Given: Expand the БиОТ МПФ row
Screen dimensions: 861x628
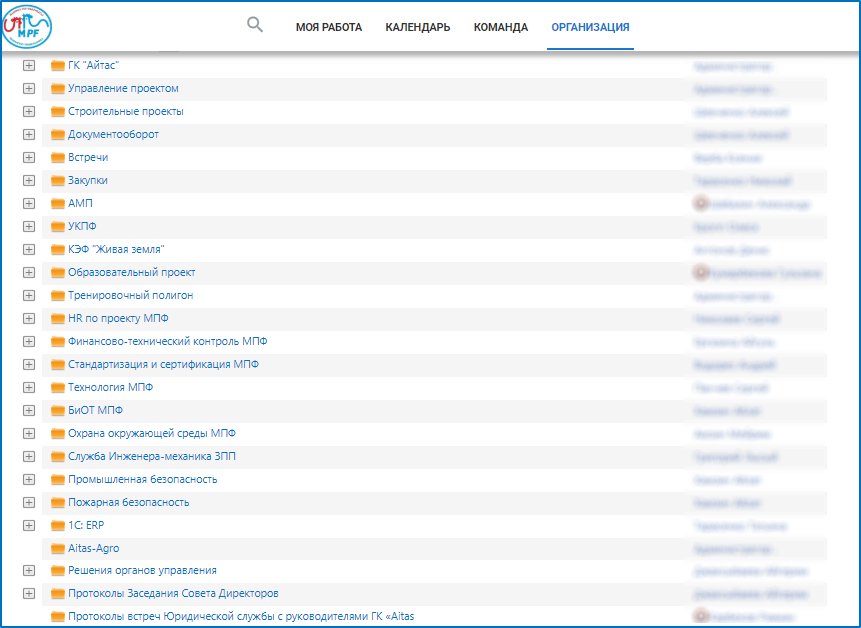Looking at the screenshot, I should pos(29,411).
